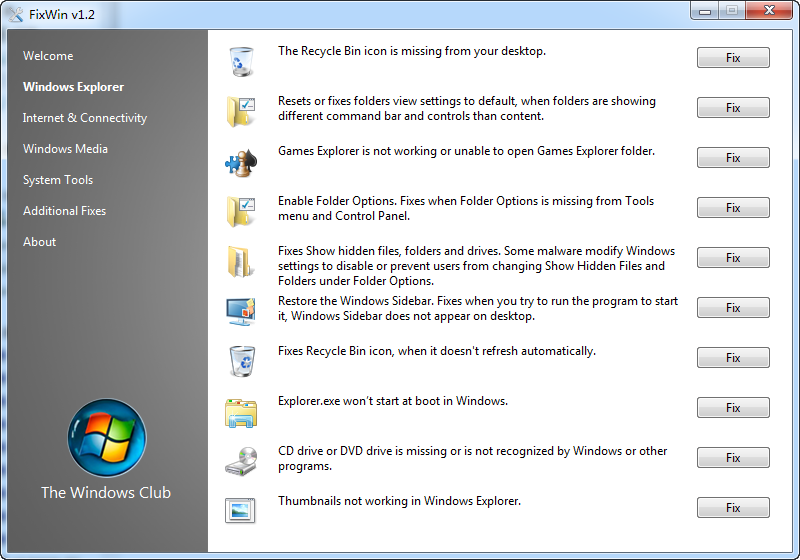Click the Explorer.exe boot icon
800x560 pixels.
pyautogui.click(x=241, y=413)
